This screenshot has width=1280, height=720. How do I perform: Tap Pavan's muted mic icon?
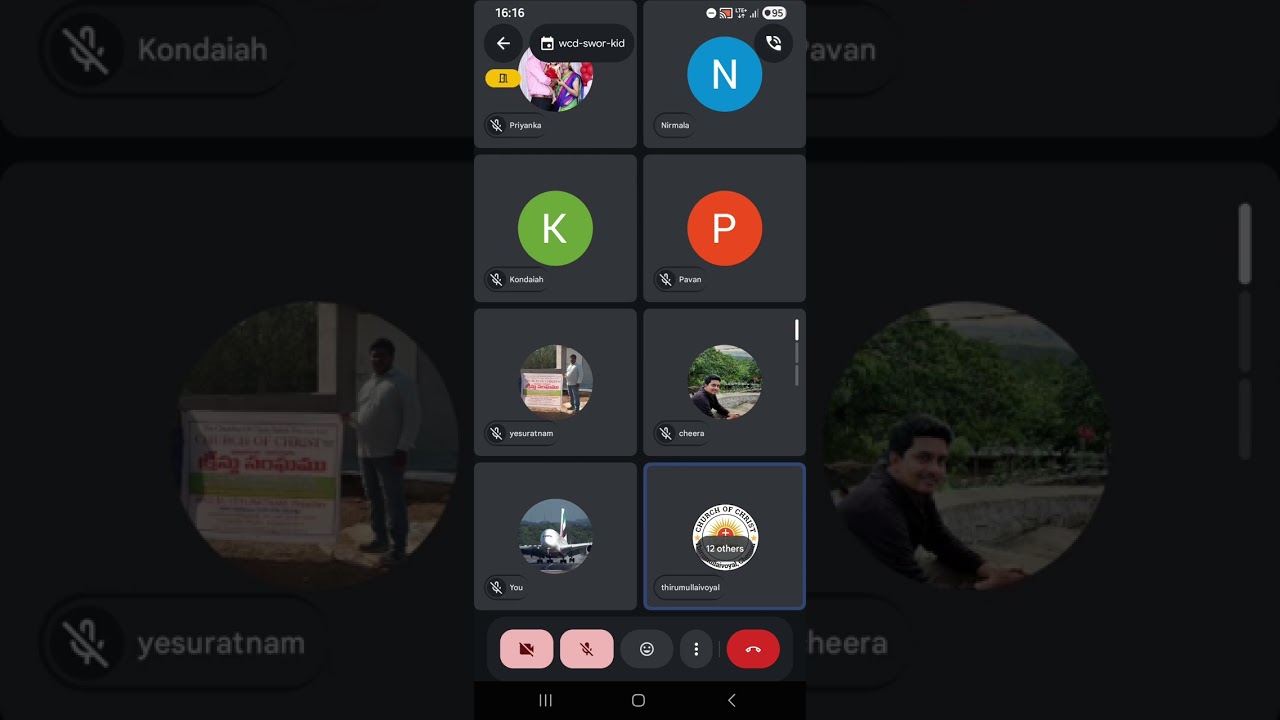(665, 279)
